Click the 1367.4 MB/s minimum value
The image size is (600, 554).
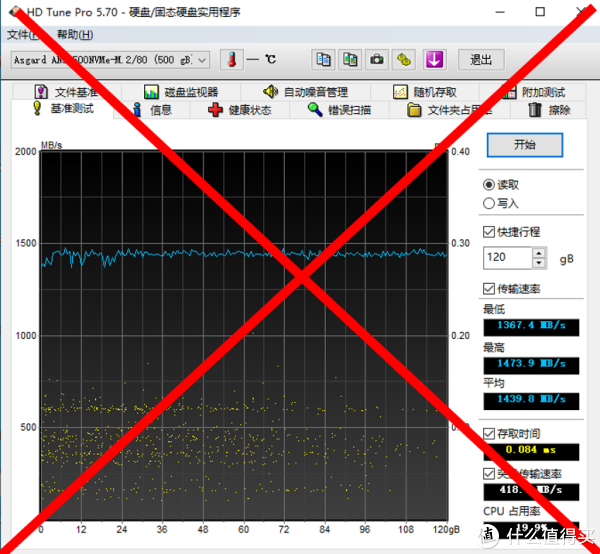click(x=531, y=327)
